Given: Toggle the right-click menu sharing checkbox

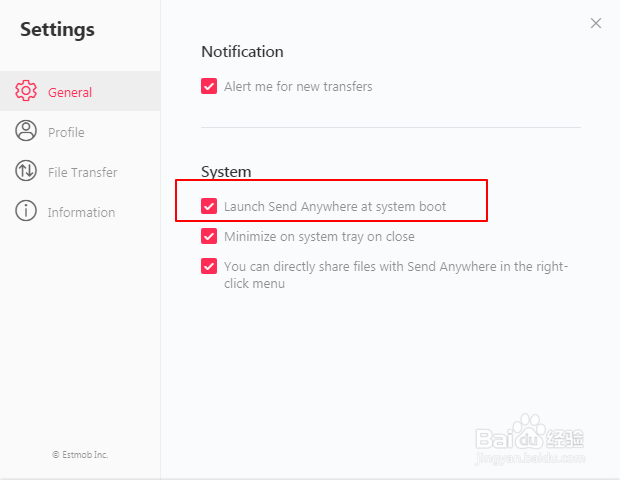Looking at the screenshot, I should 209,266.
